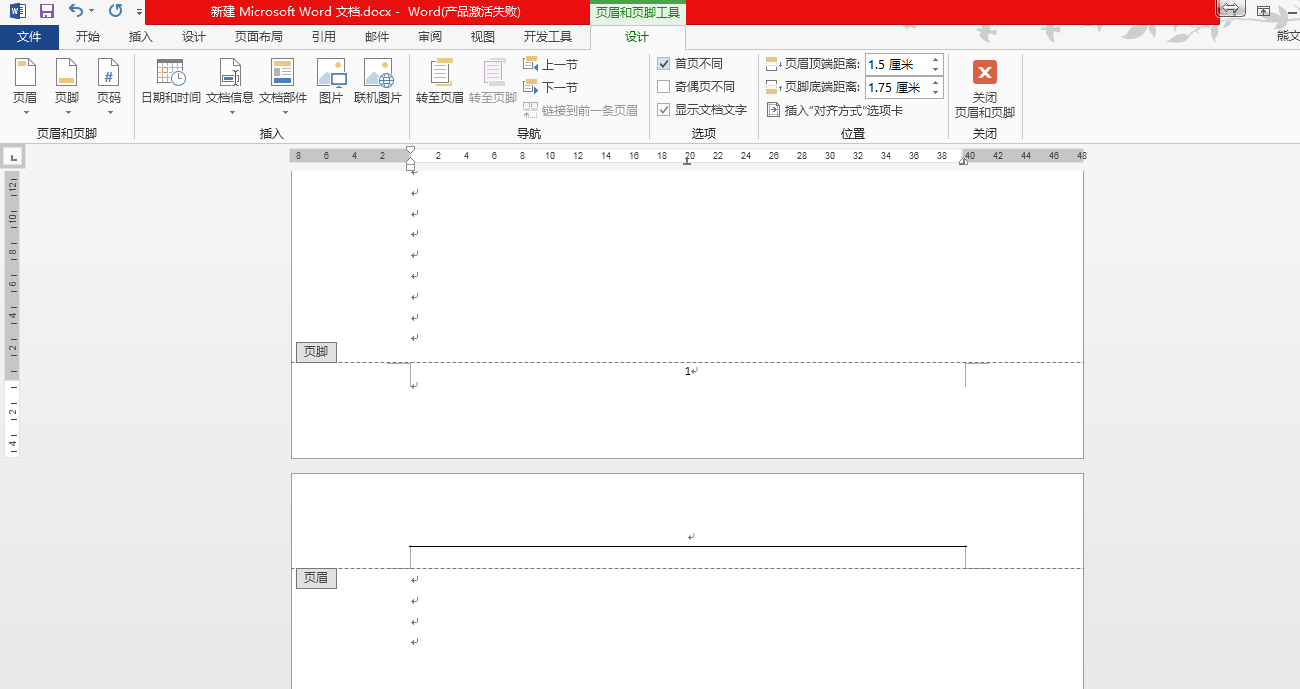Screen dimensions: 1300x689
Task: Toggle 显示文档文字 checkbox
Action: click(x=664, y=109)
